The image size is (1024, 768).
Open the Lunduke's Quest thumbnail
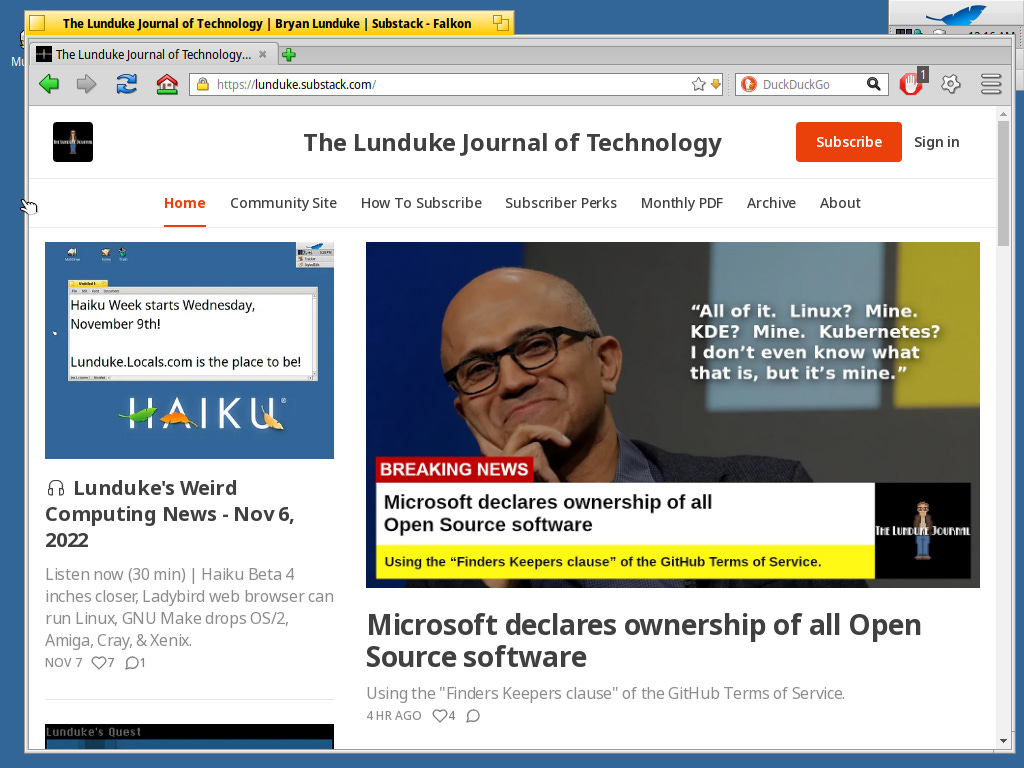189,736
